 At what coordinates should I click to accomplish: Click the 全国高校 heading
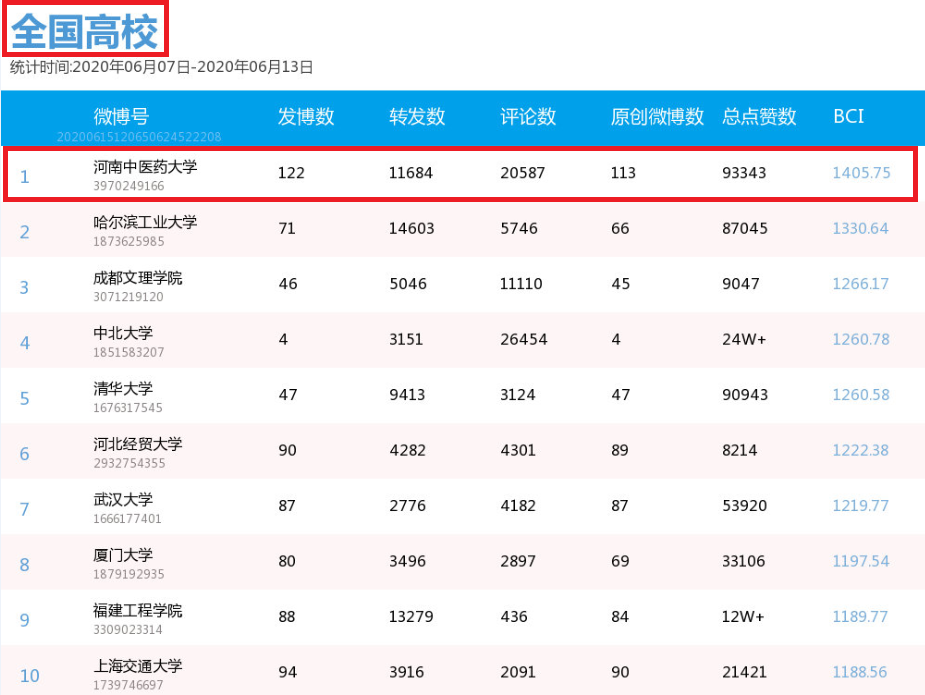[x=85, y=31]
